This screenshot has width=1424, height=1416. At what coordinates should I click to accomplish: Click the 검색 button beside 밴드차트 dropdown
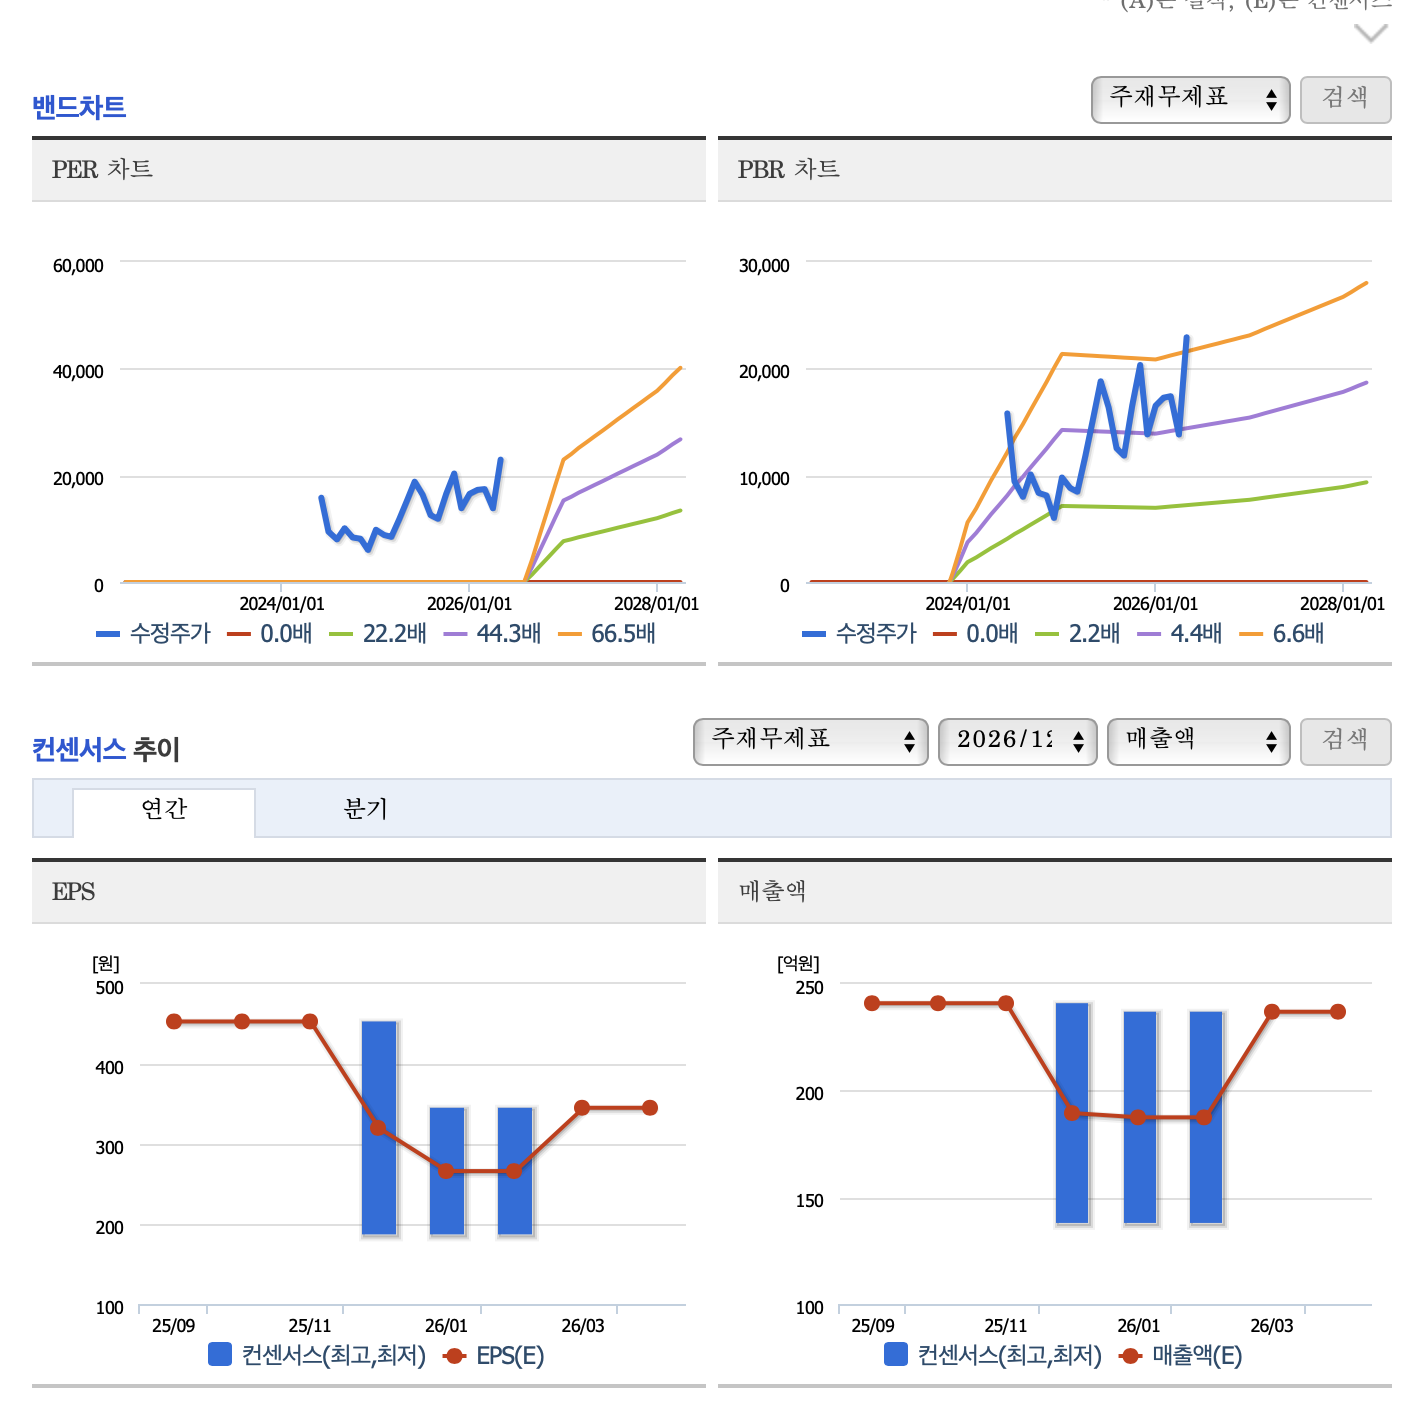point(1345,99)
